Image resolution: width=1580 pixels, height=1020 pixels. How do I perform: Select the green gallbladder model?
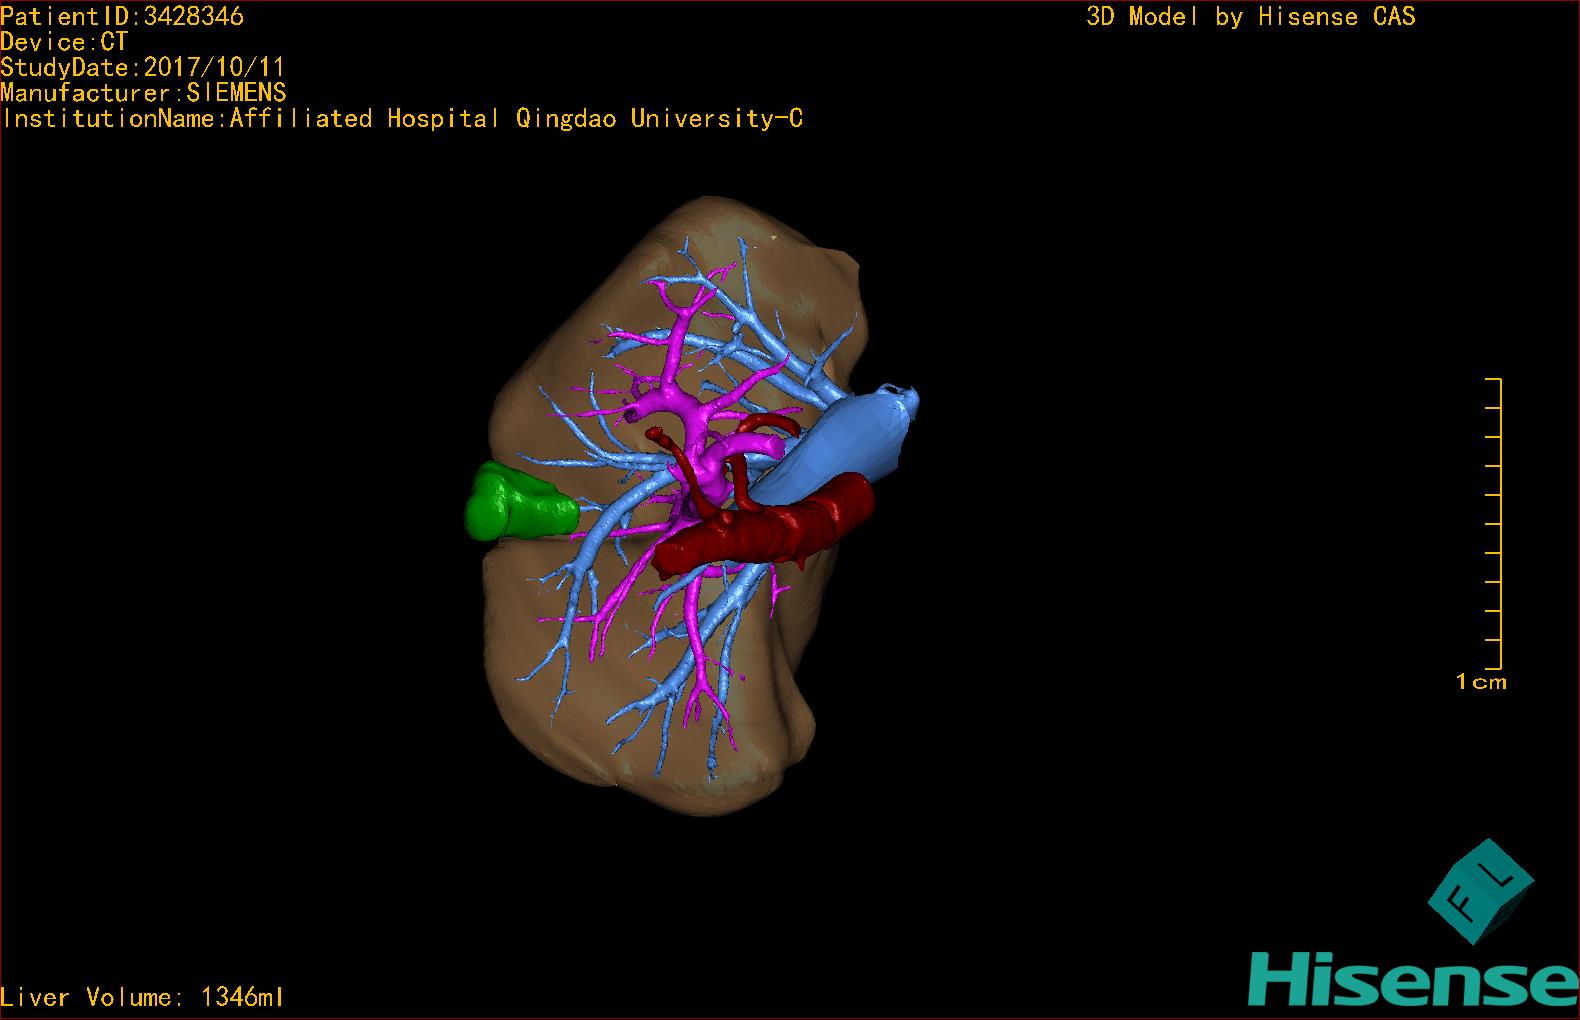click(520, 503)
